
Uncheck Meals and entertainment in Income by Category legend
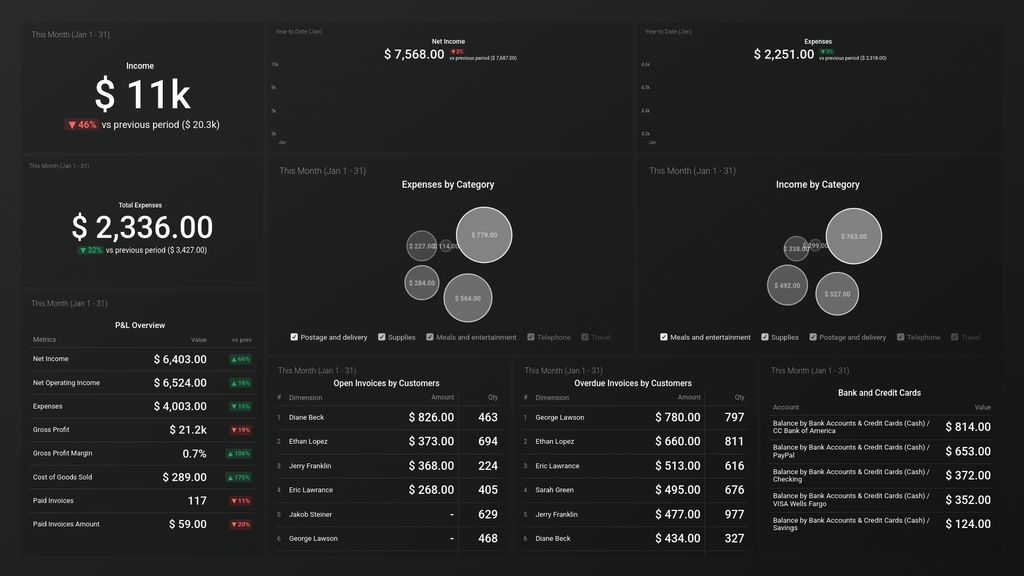pyautogui.click(x=664, y=337)
